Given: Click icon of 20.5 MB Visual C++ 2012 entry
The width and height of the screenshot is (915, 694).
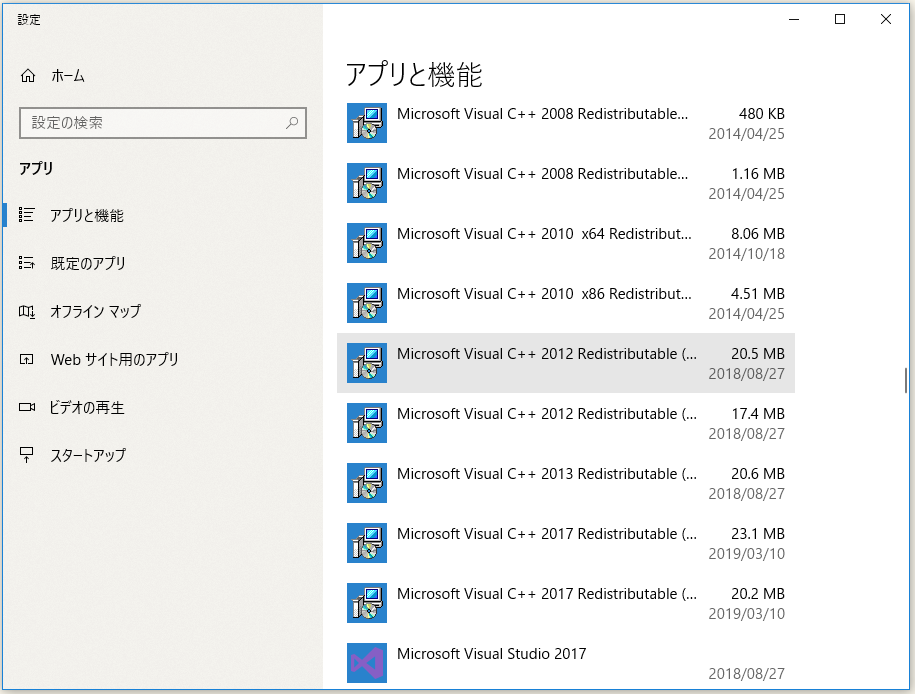Looking at the screenshot, I should (x=366, y=363).
